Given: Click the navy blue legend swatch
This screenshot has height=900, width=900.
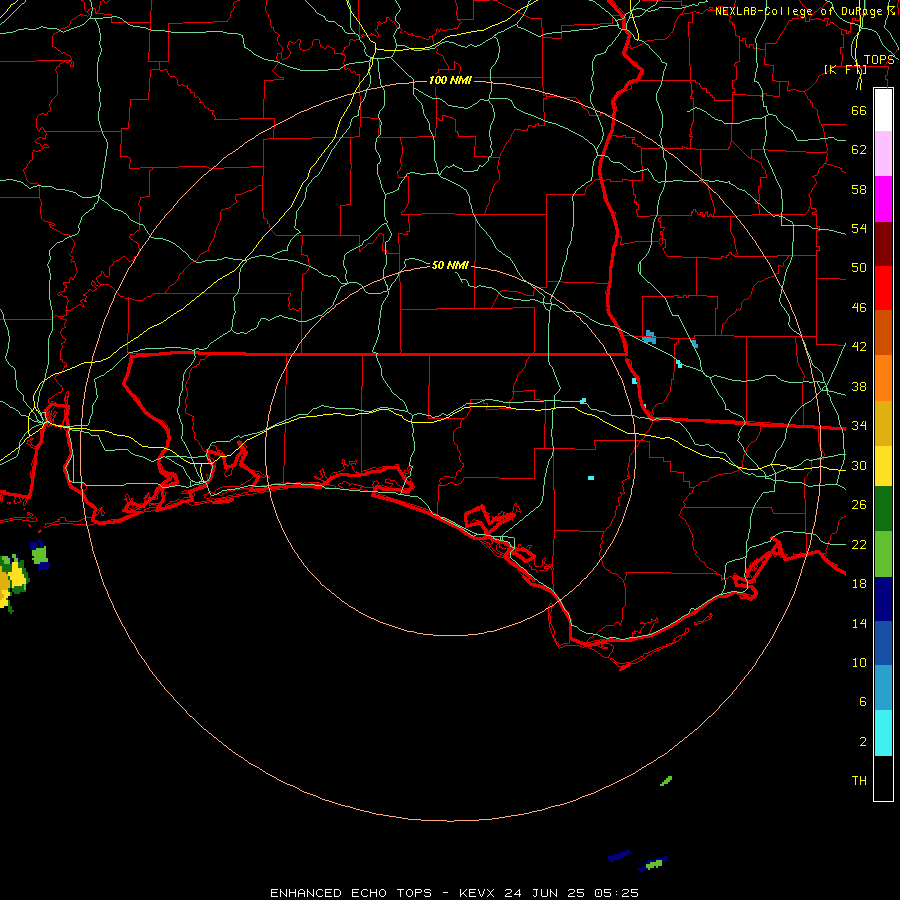Looking at the screenshot, I should (x=883, y=599).
